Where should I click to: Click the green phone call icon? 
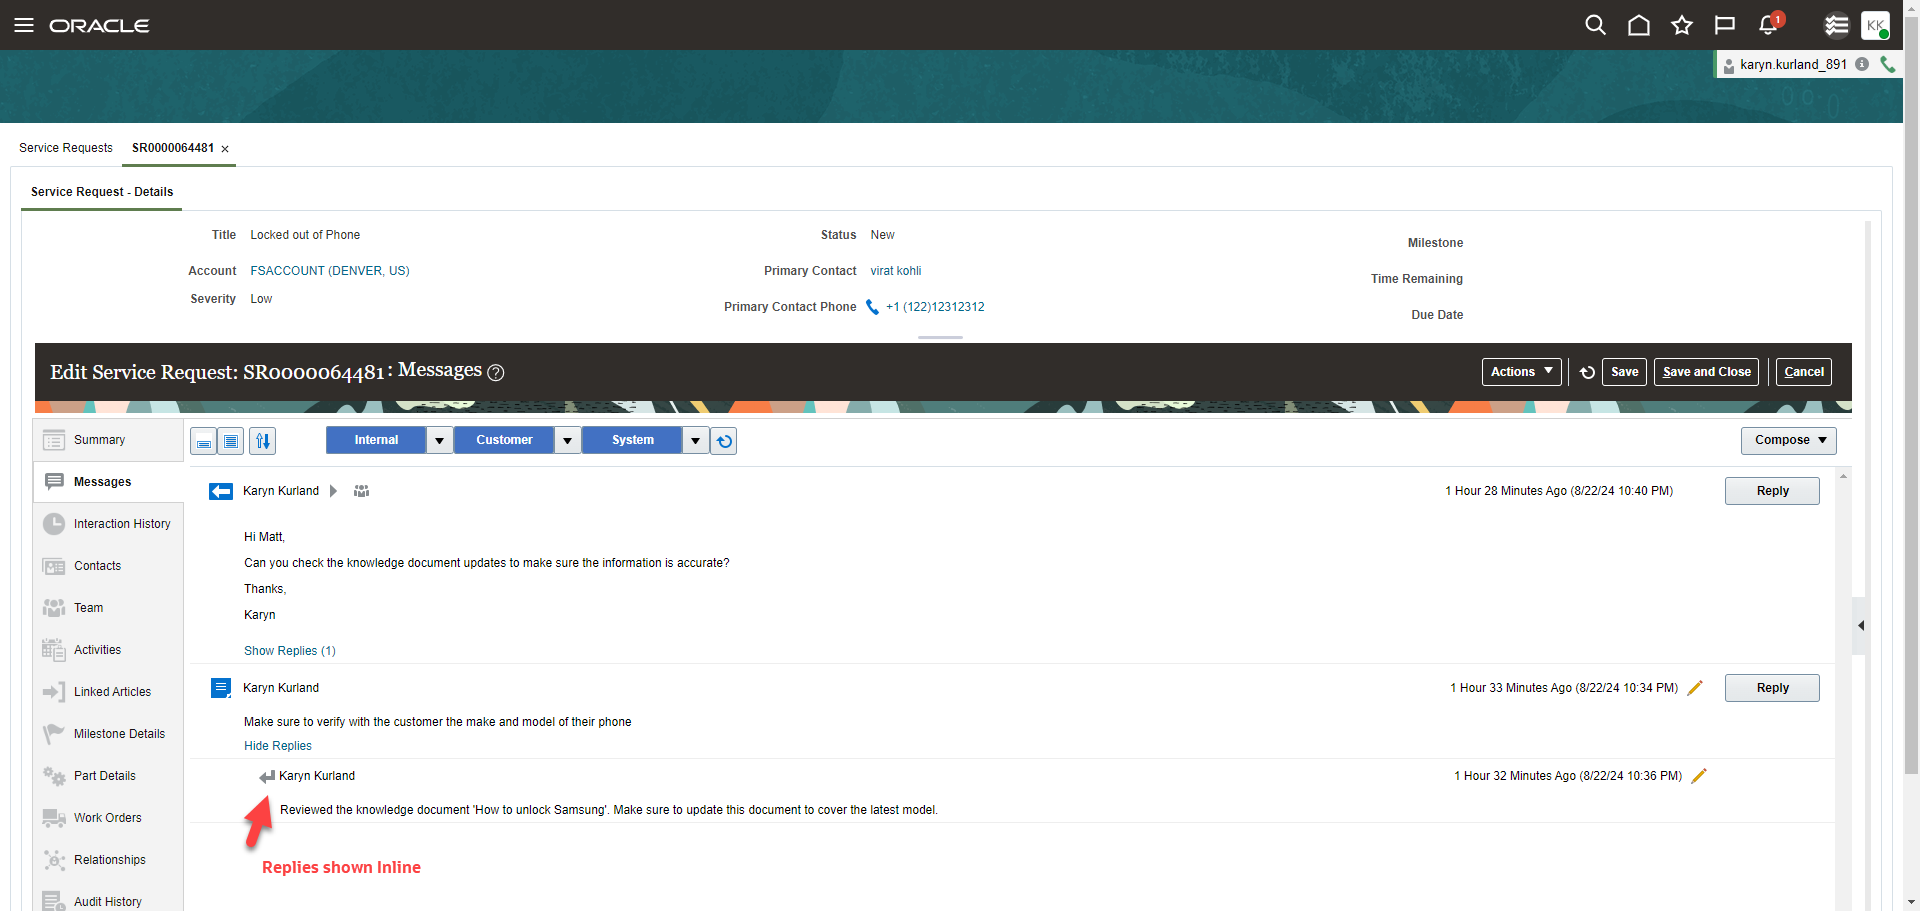click(x=1887, y=64)
